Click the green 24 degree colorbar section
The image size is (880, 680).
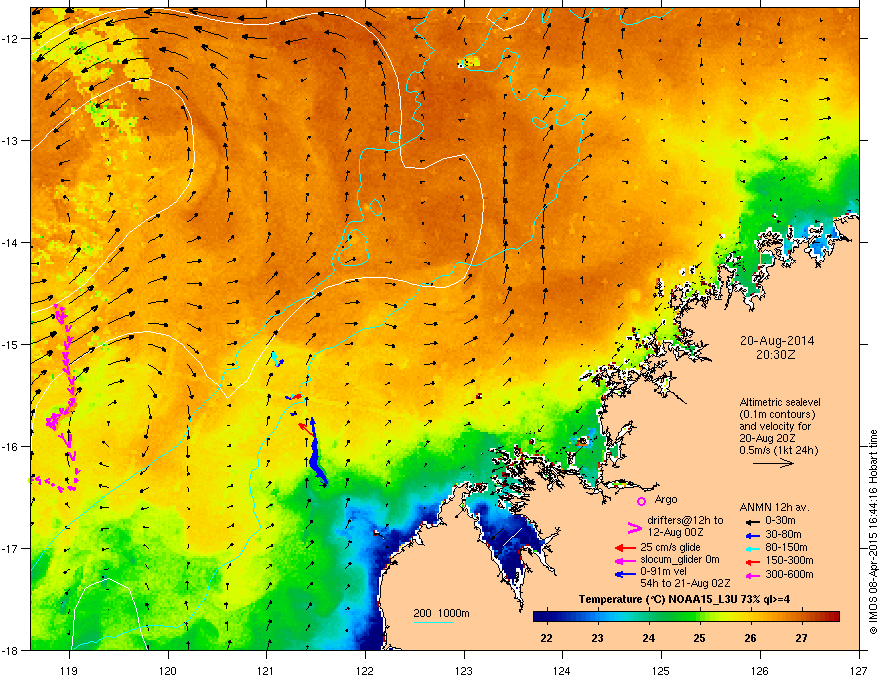649,617
